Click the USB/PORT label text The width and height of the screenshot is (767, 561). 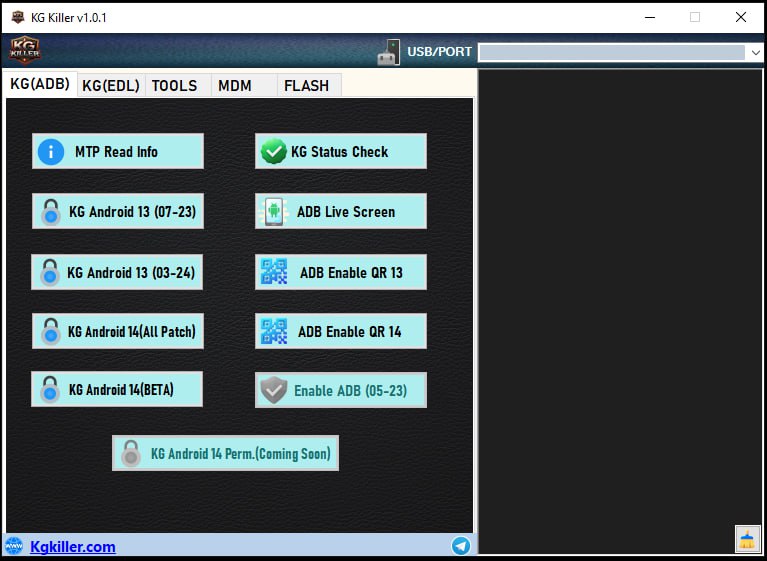[x=439, y=52]
